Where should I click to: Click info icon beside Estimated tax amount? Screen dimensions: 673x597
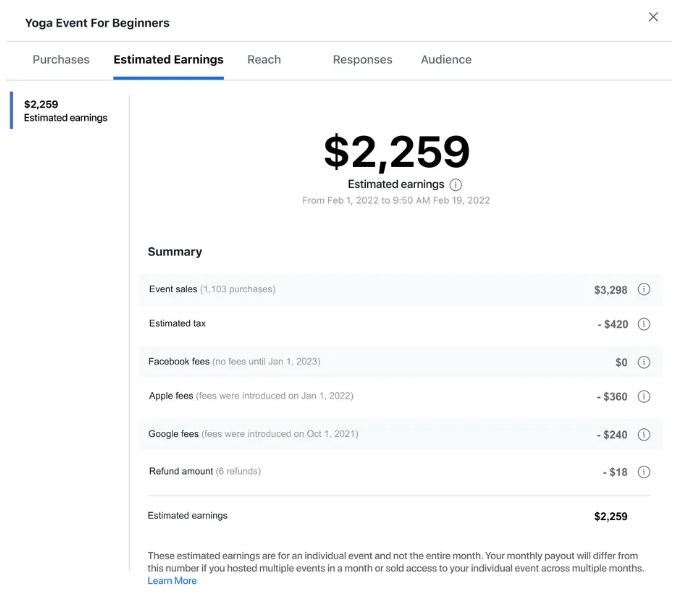(x=643, y=324)
